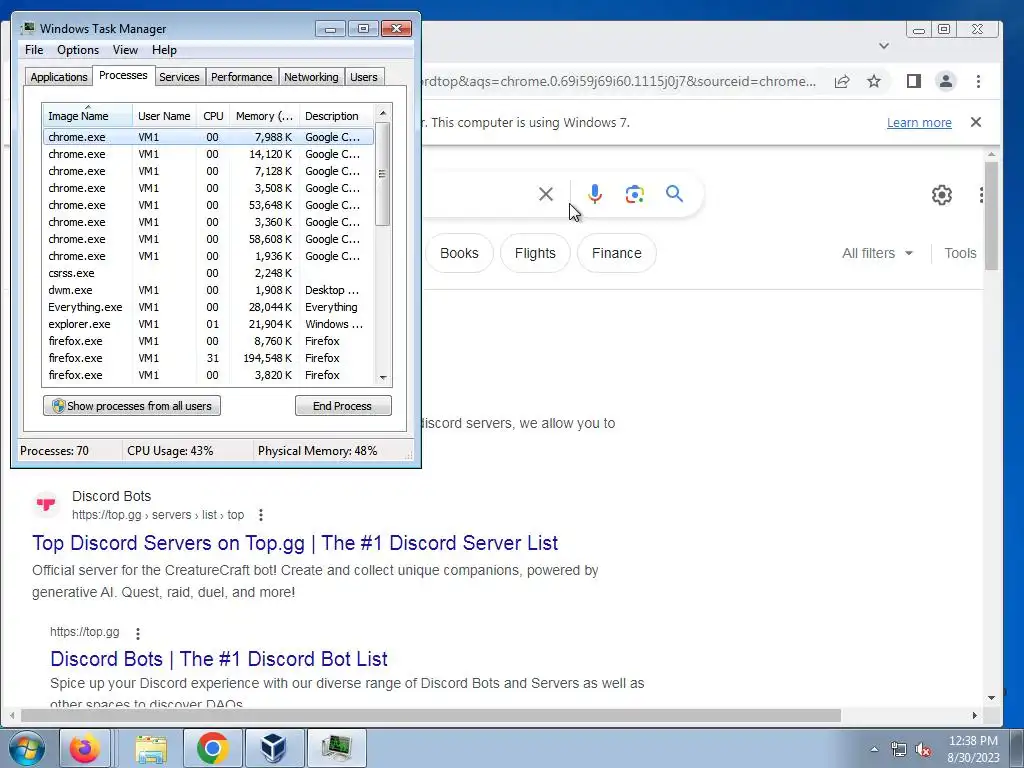Click process list scroll down arrow

pyautogui.click(x=383, y=377)
